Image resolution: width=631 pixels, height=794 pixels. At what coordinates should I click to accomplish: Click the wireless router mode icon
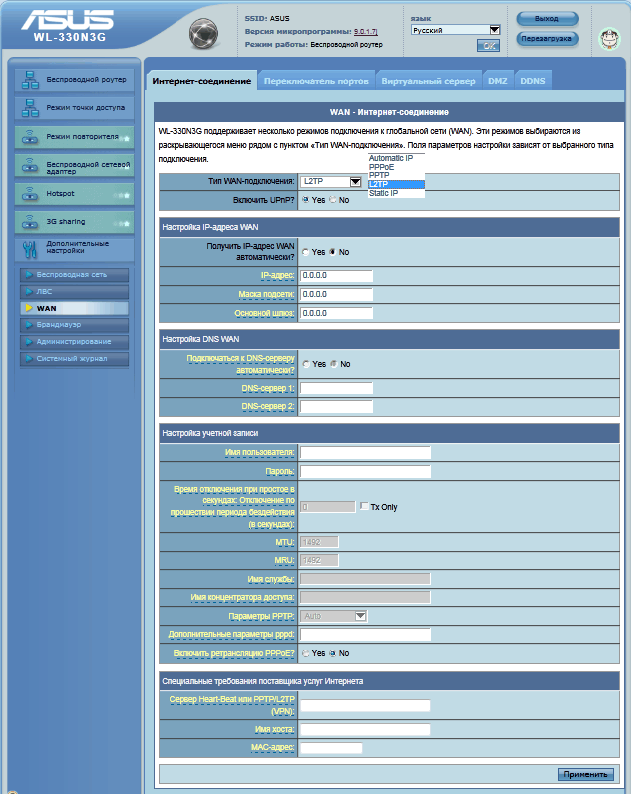(30, 80)
